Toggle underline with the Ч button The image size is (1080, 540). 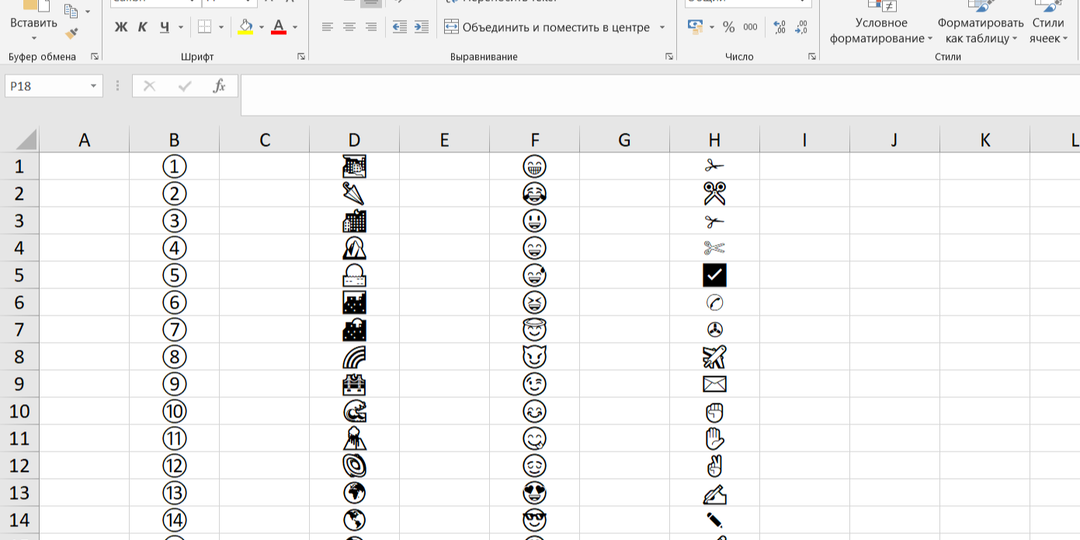tap(165, 27)
